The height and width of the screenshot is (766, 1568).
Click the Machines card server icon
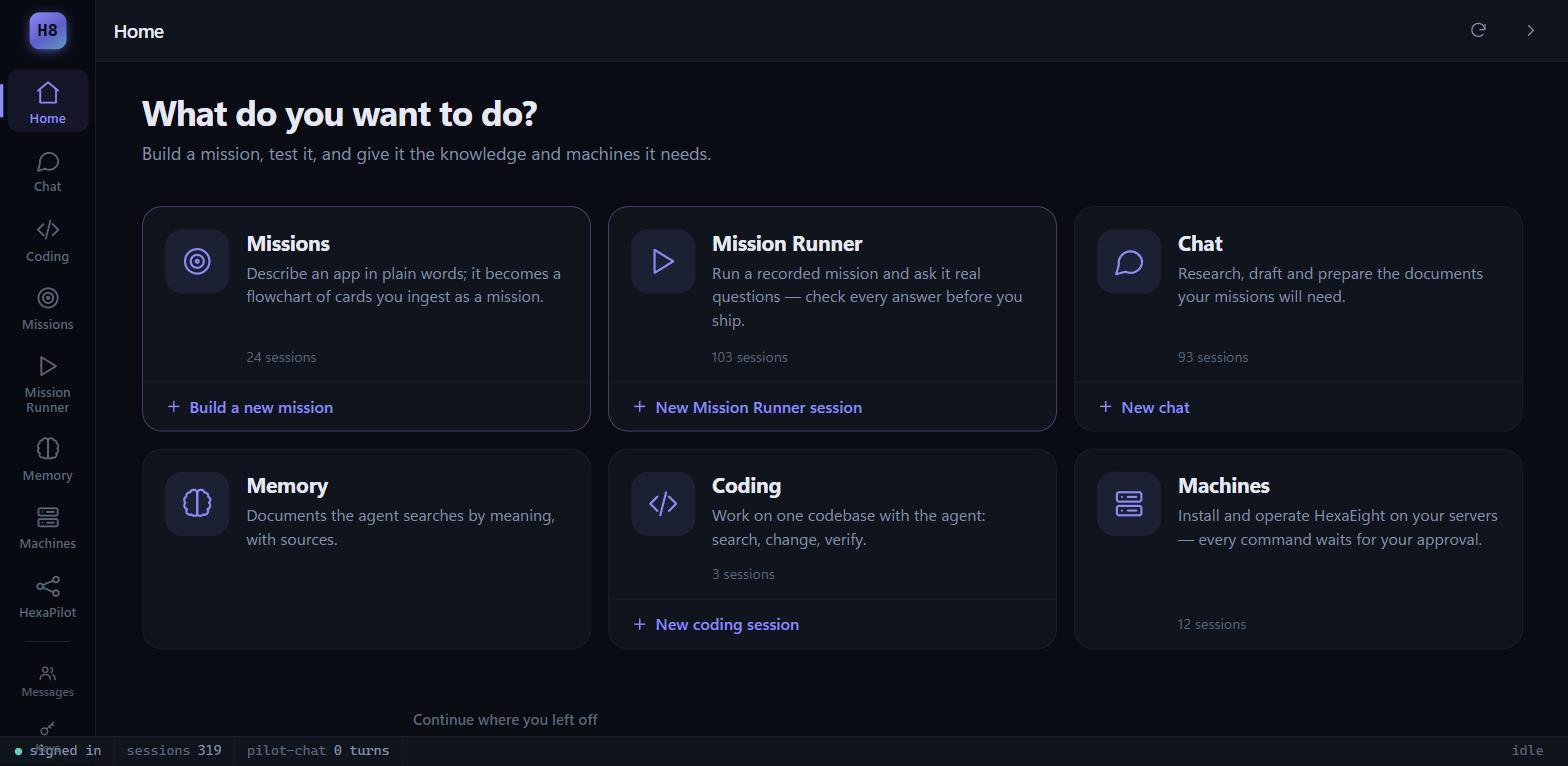(x=1129, y=503)
